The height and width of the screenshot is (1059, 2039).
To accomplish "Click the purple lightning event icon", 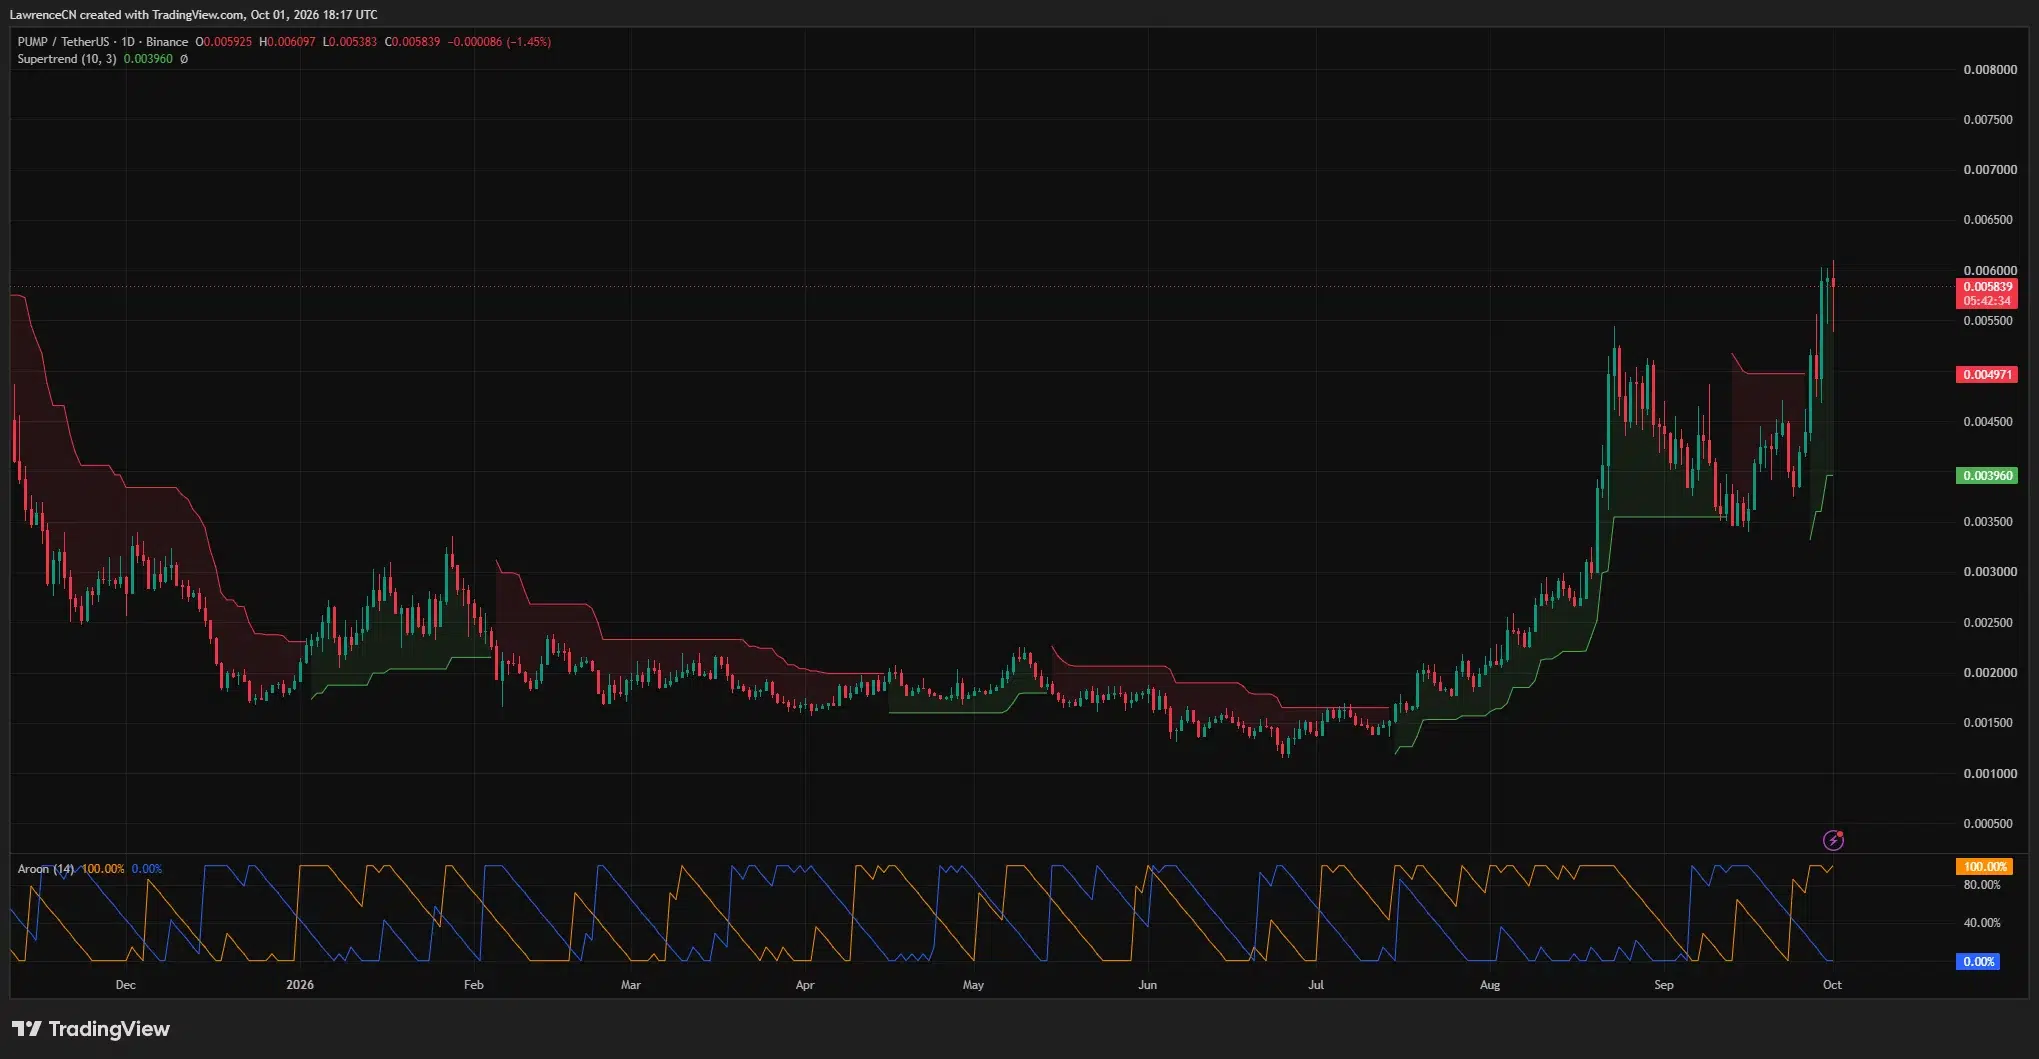I will 1833,840.
